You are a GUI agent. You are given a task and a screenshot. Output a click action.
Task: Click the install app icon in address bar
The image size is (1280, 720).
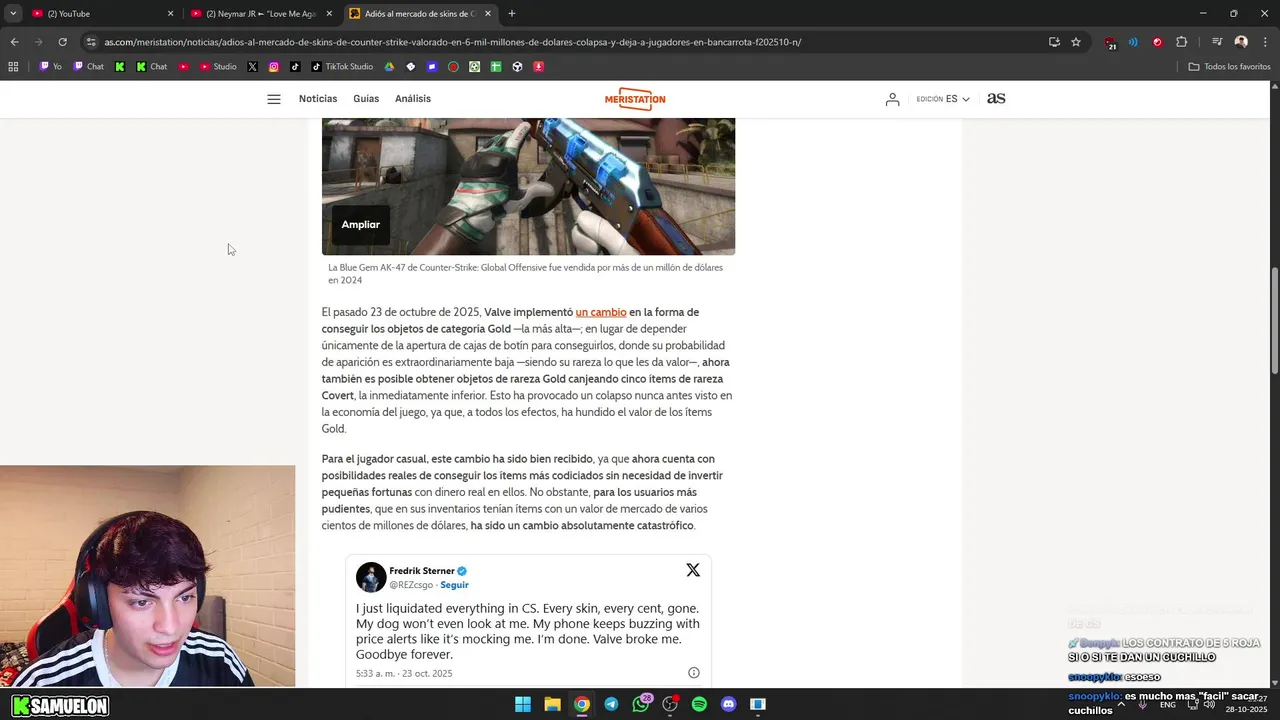(1054, 42)
